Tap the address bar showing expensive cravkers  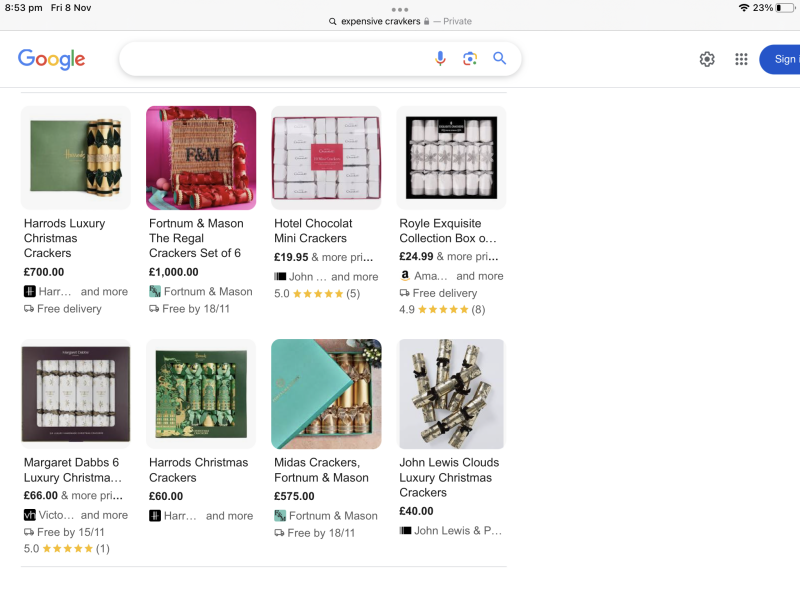tap(400, 21)
